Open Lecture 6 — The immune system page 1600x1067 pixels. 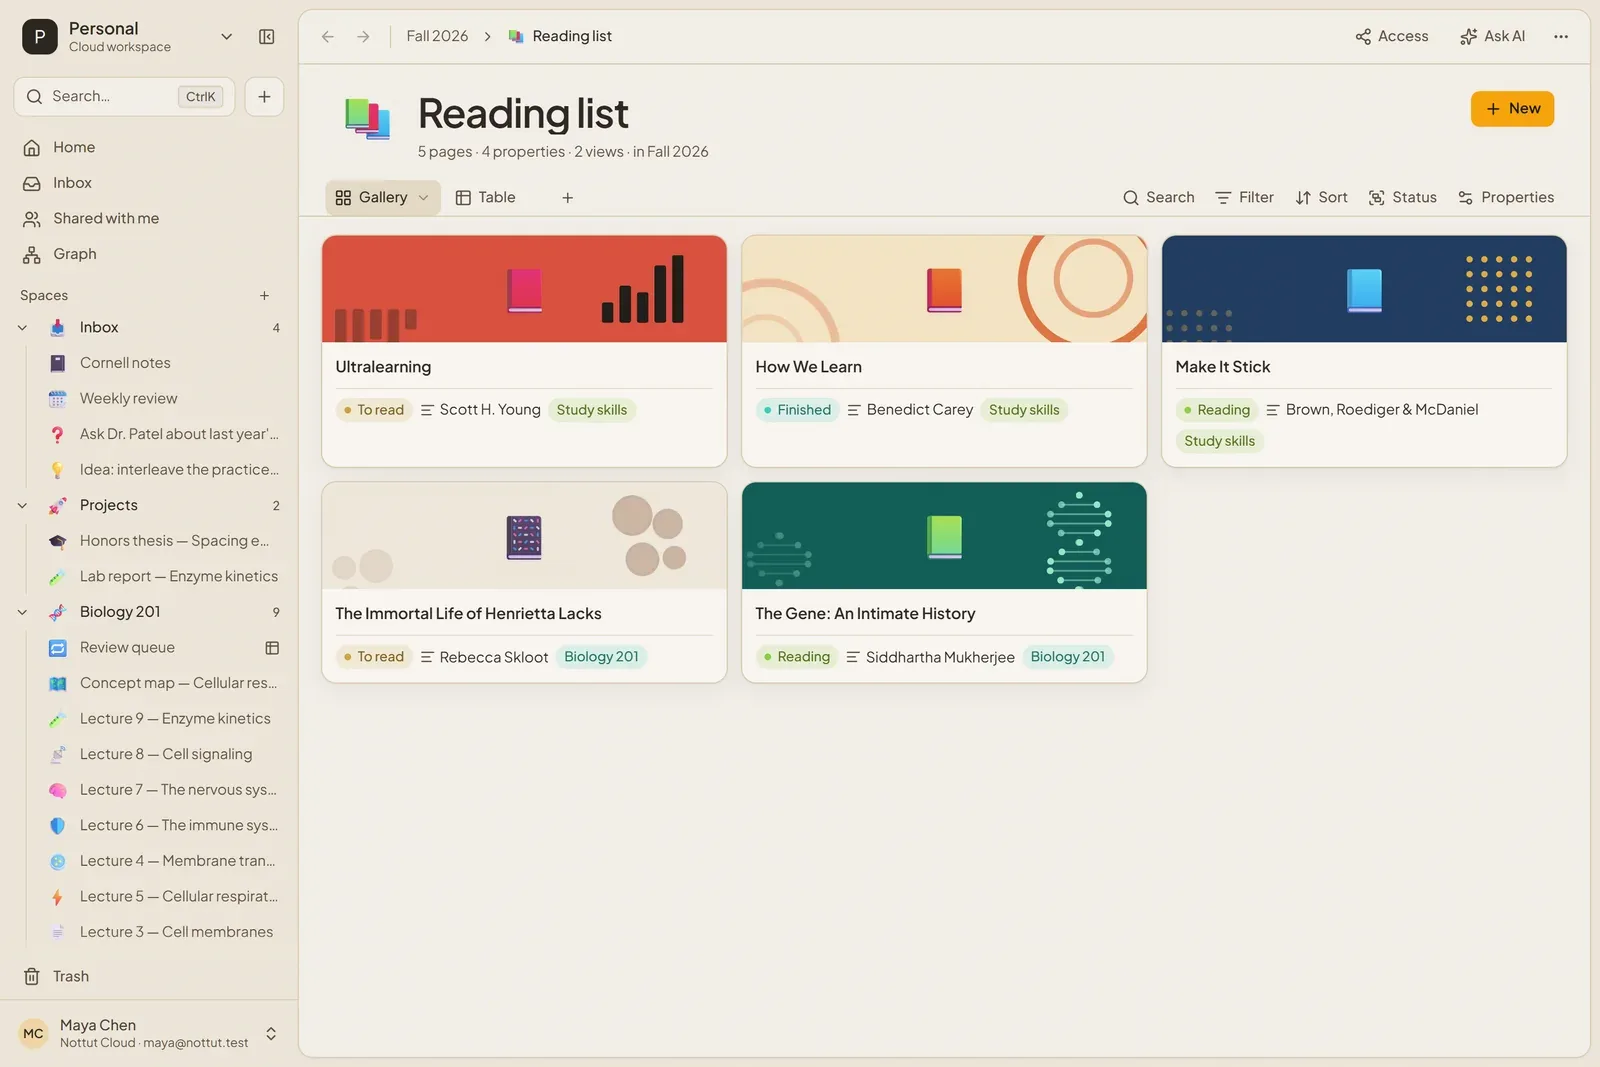164,826
